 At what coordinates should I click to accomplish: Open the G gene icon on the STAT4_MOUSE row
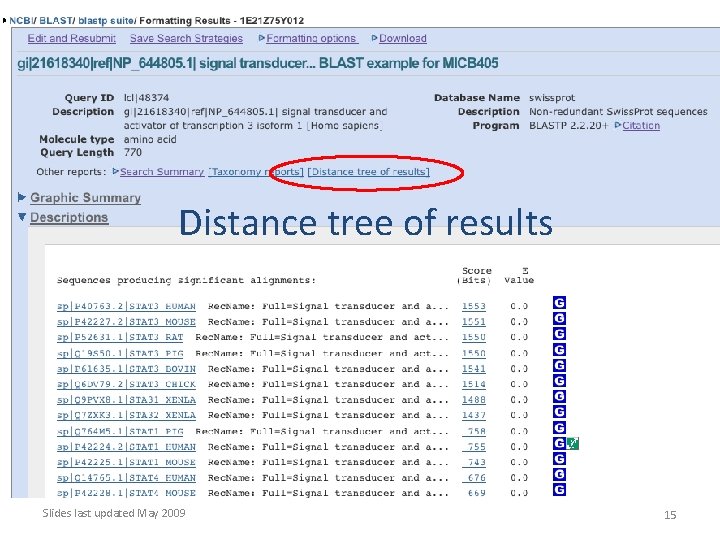[559, 489]
